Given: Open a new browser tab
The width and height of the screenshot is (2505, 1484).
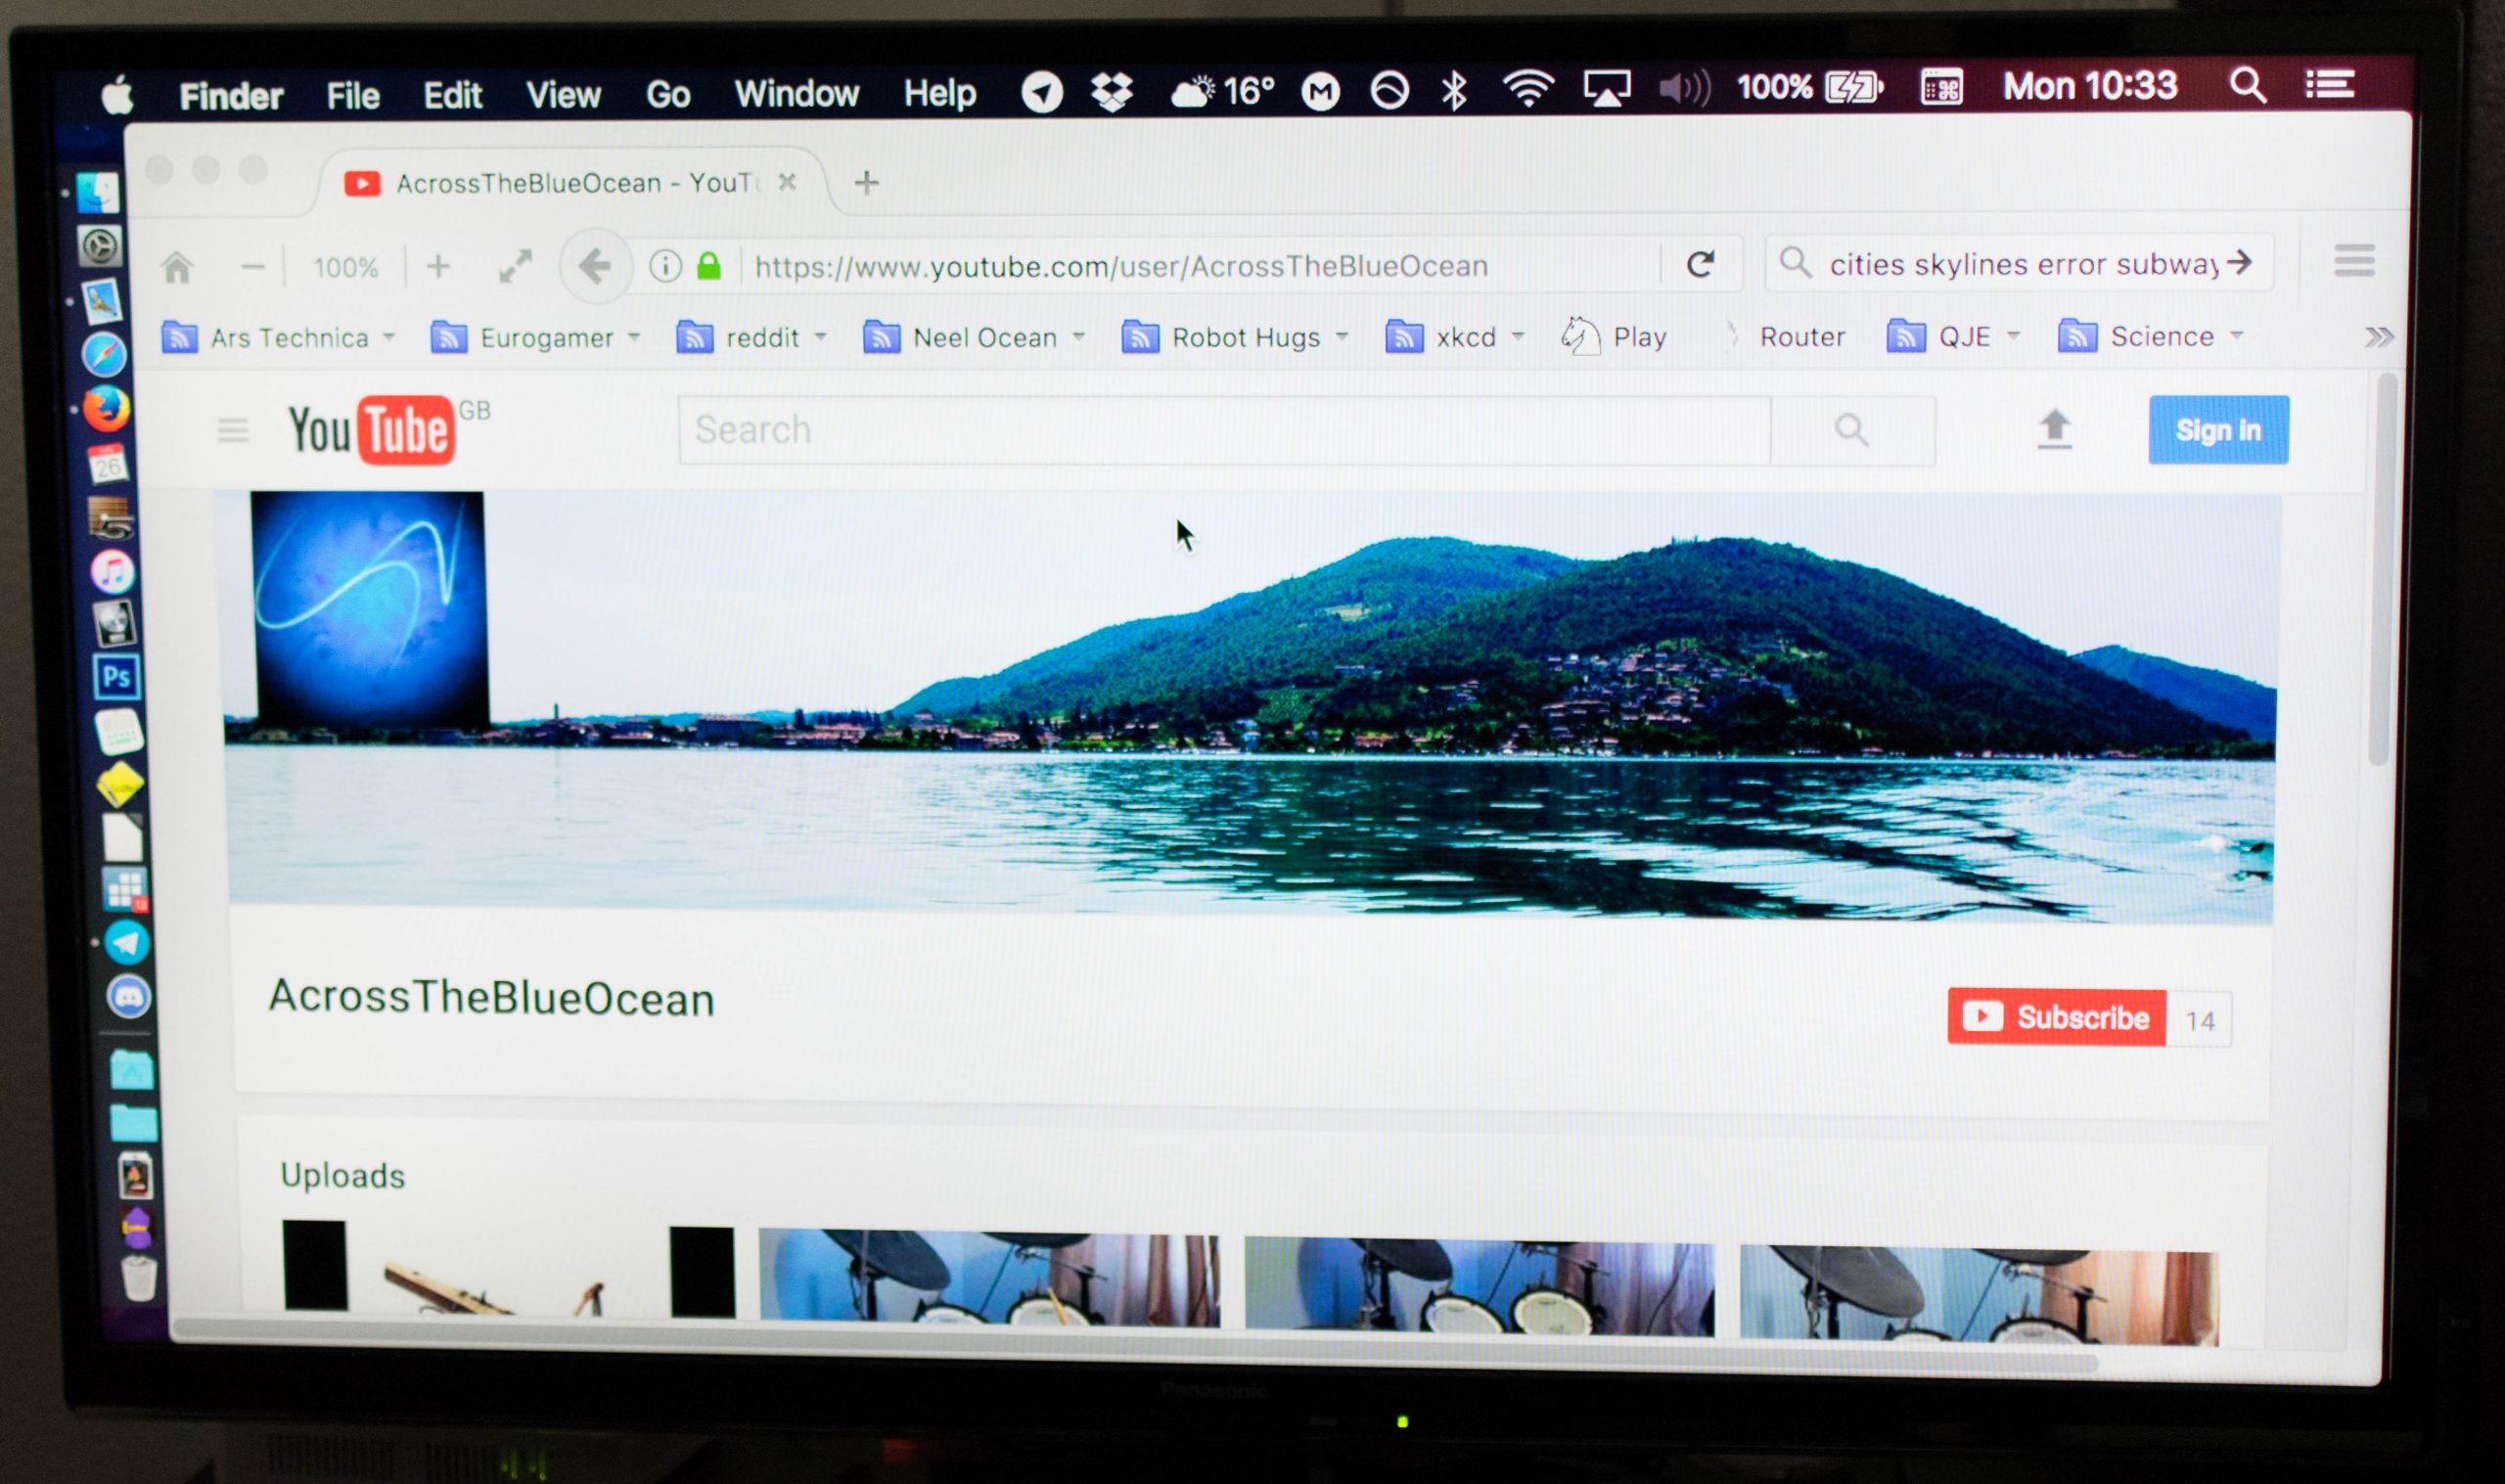Looking at the screenshot, I should click(x=867, y=182).
